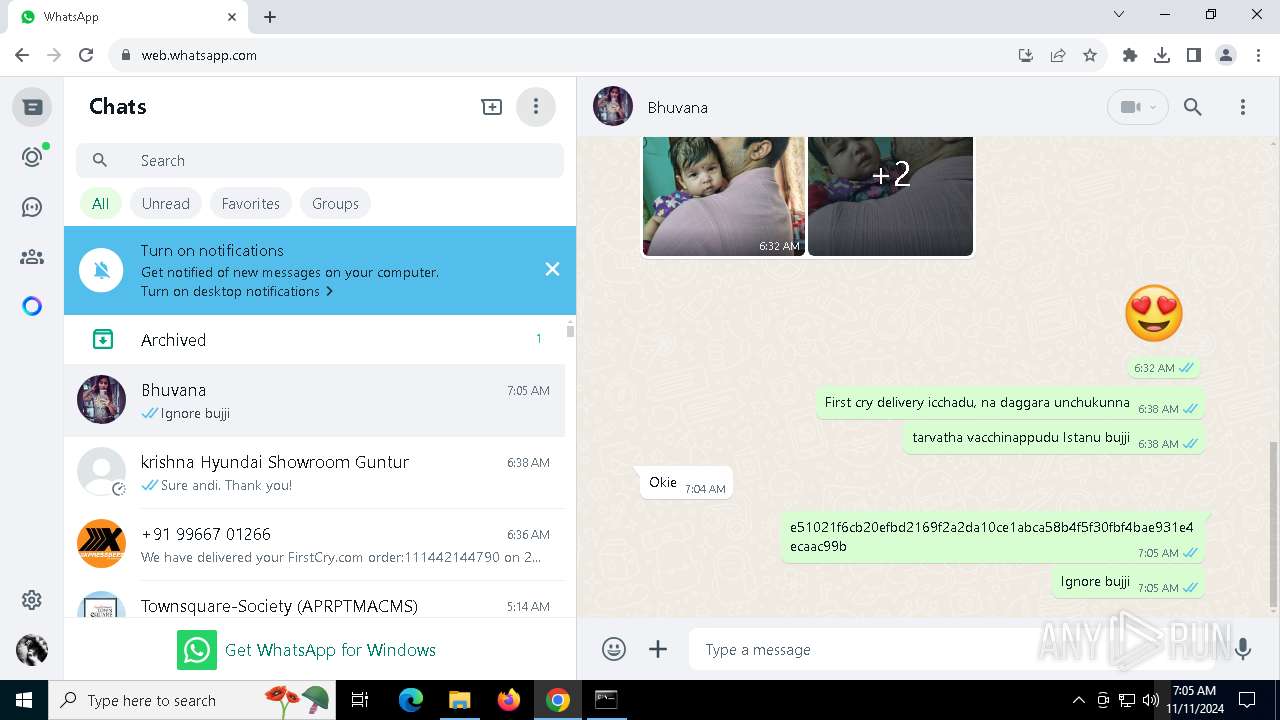The height and width of the screenshot is (720, 1280).
Task: Open Chrome tab search chevron
Action: (1119, 15)
